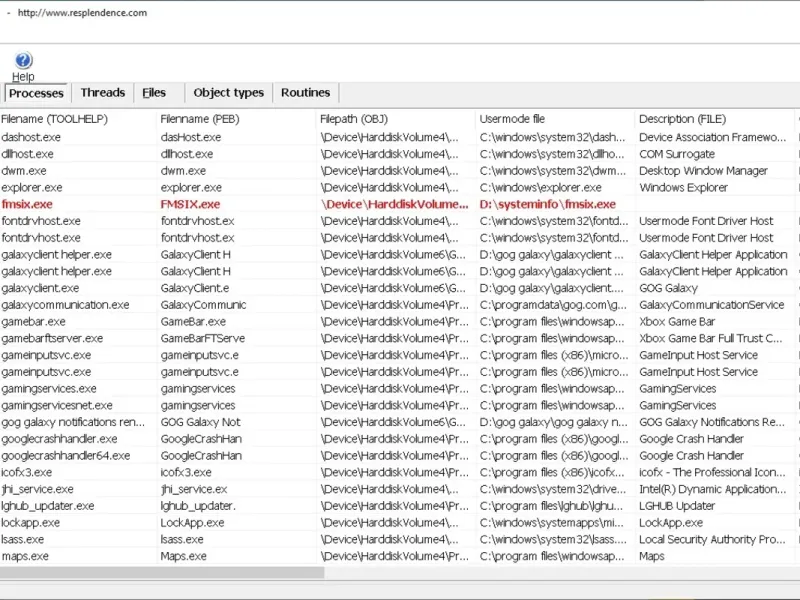
Task: Open the Routines tab
Action: [305, 93]
